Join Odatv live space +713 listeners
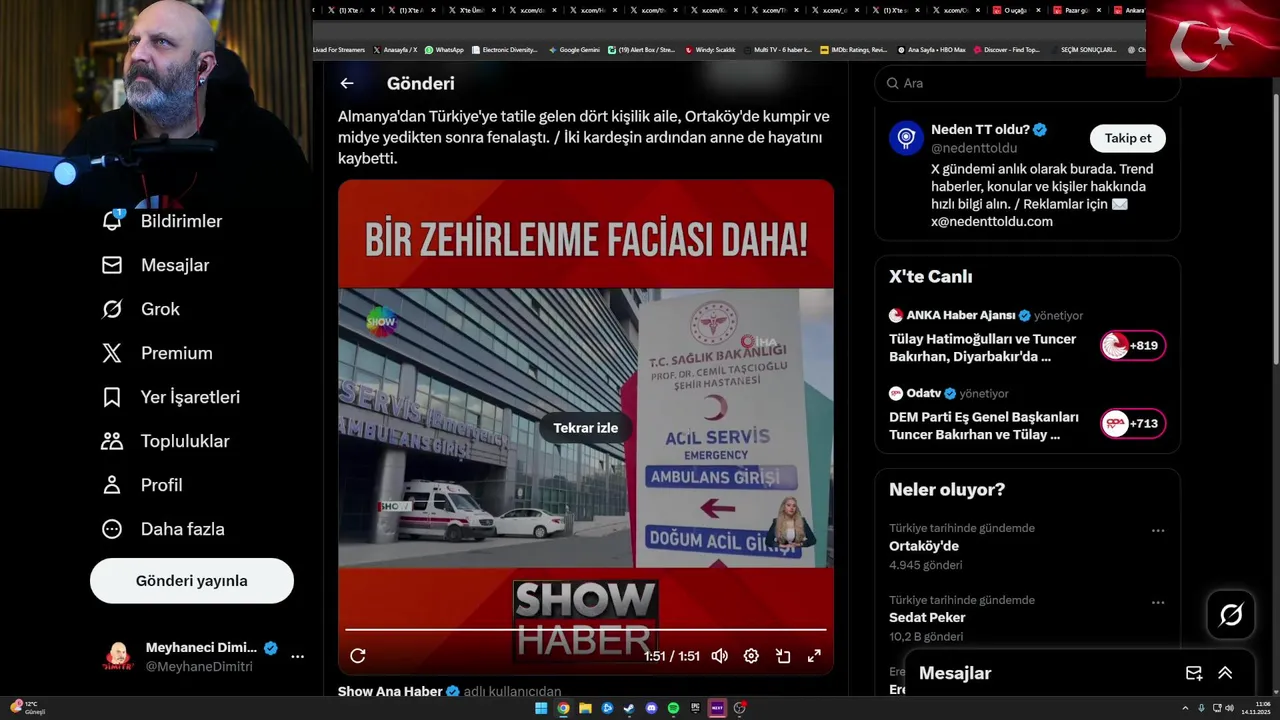Screen dimensions: 1280x720 1133,424
